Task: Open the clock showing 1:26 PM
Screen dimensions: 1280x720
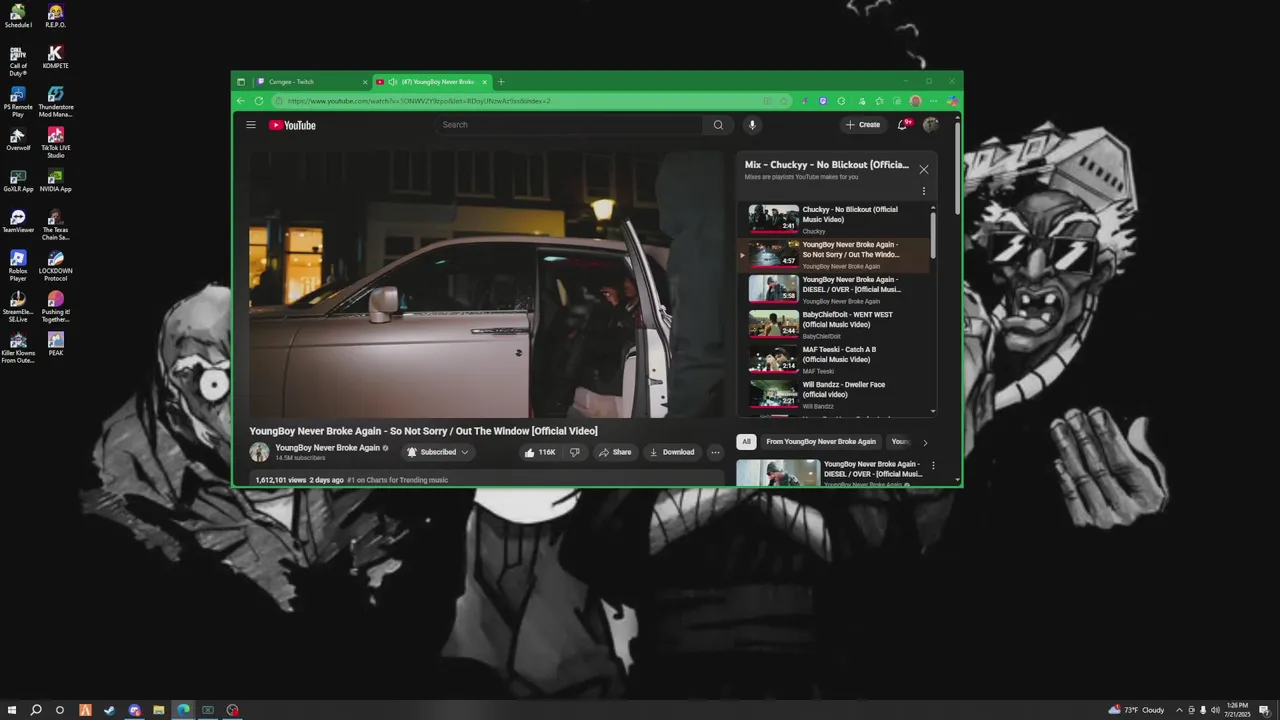Action: pos(1237,710)
